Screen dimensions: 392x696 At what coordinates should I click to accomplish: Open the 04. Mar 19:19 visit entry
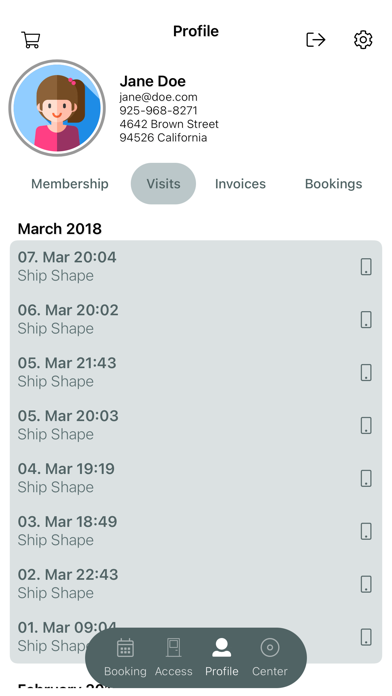click(196, 478)
